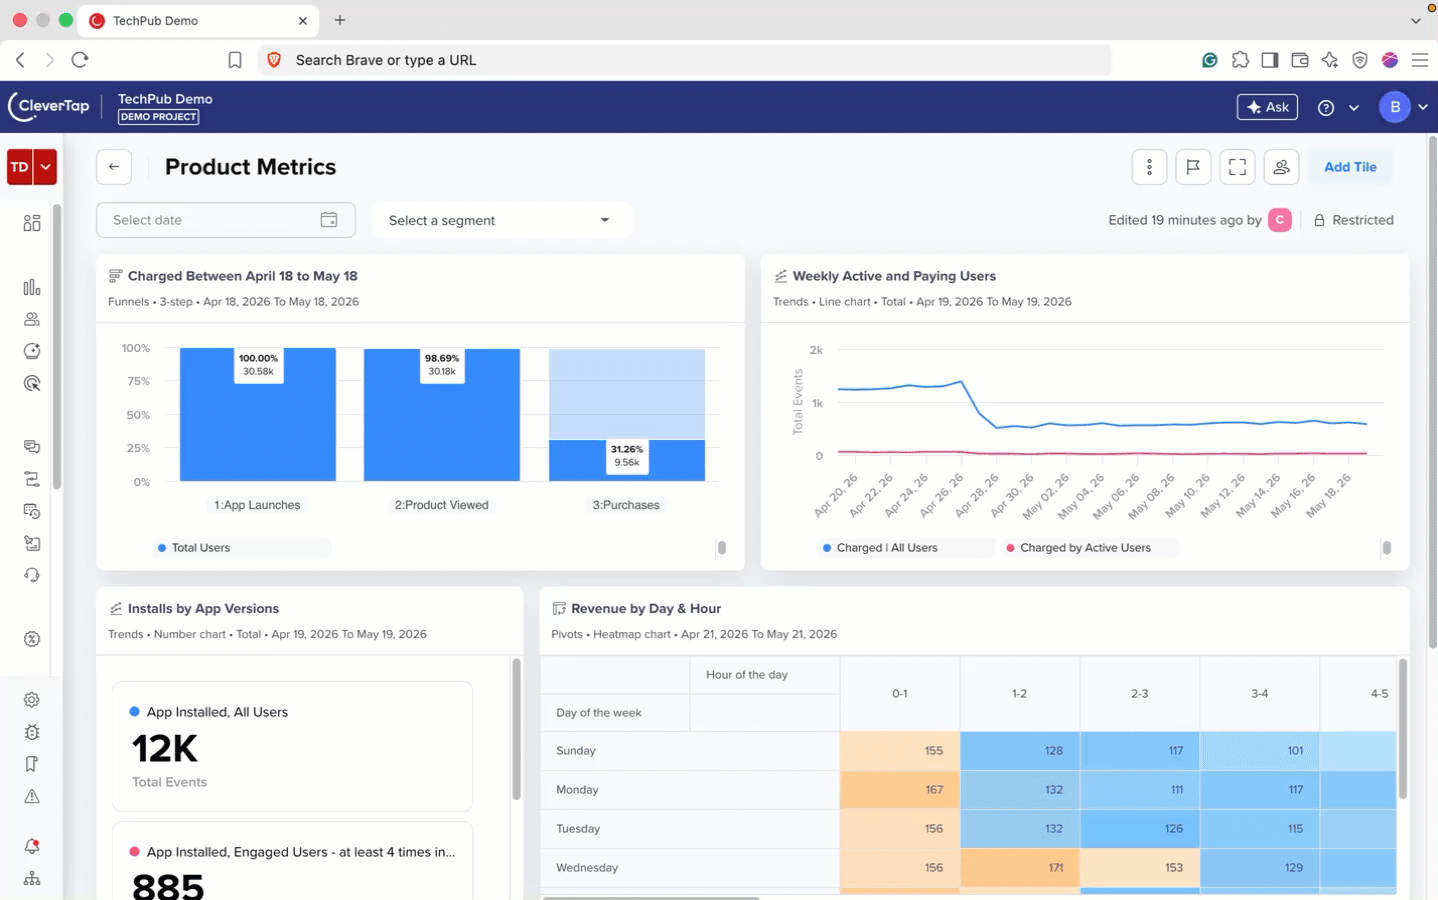Open the Brave Shields lion icon

pos(274,60)
